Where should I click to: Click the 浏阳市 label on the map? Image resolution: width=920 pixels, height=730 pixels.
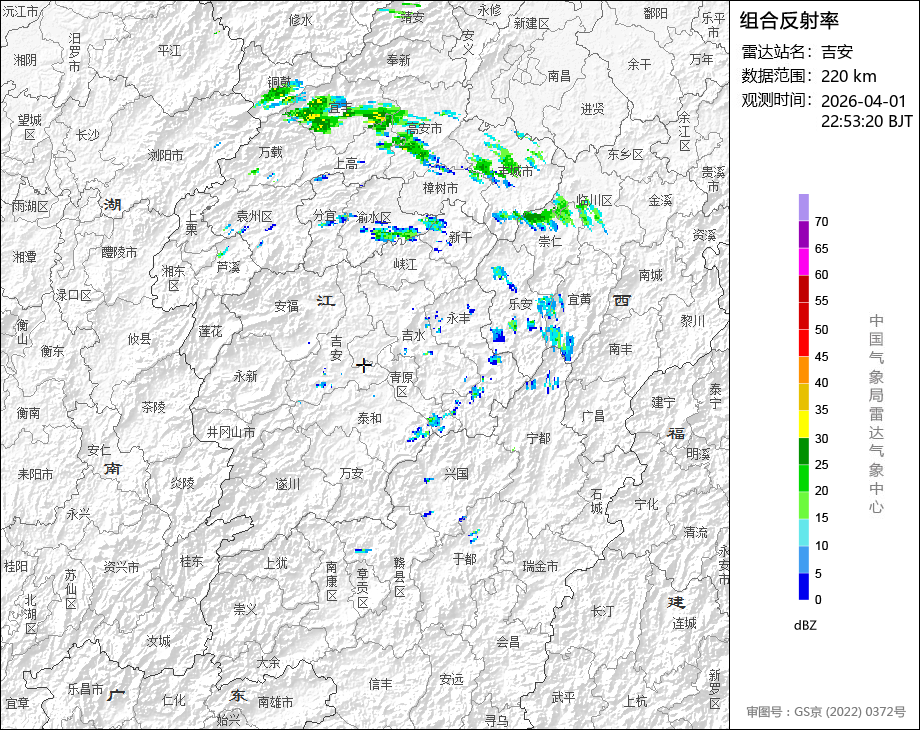[x=165, y=155]
